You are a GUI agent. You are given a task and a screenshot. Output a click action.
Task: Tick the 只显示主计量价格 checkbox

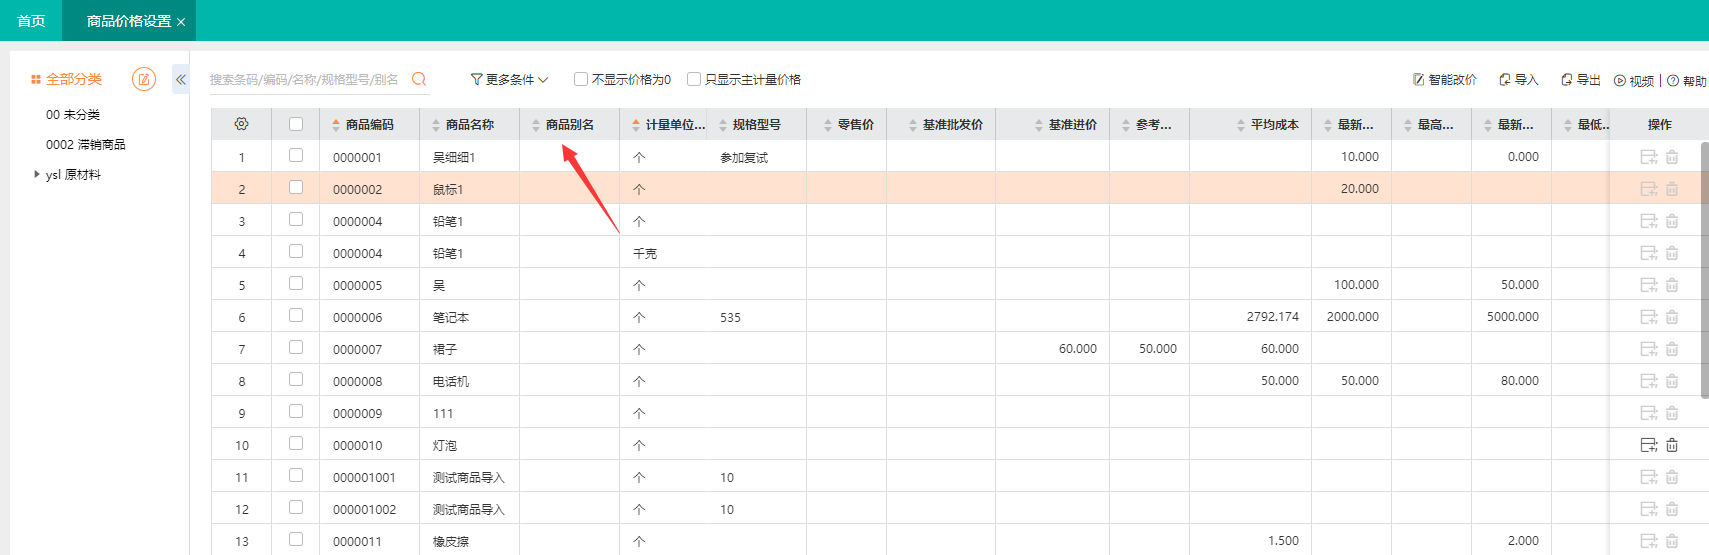694,79
